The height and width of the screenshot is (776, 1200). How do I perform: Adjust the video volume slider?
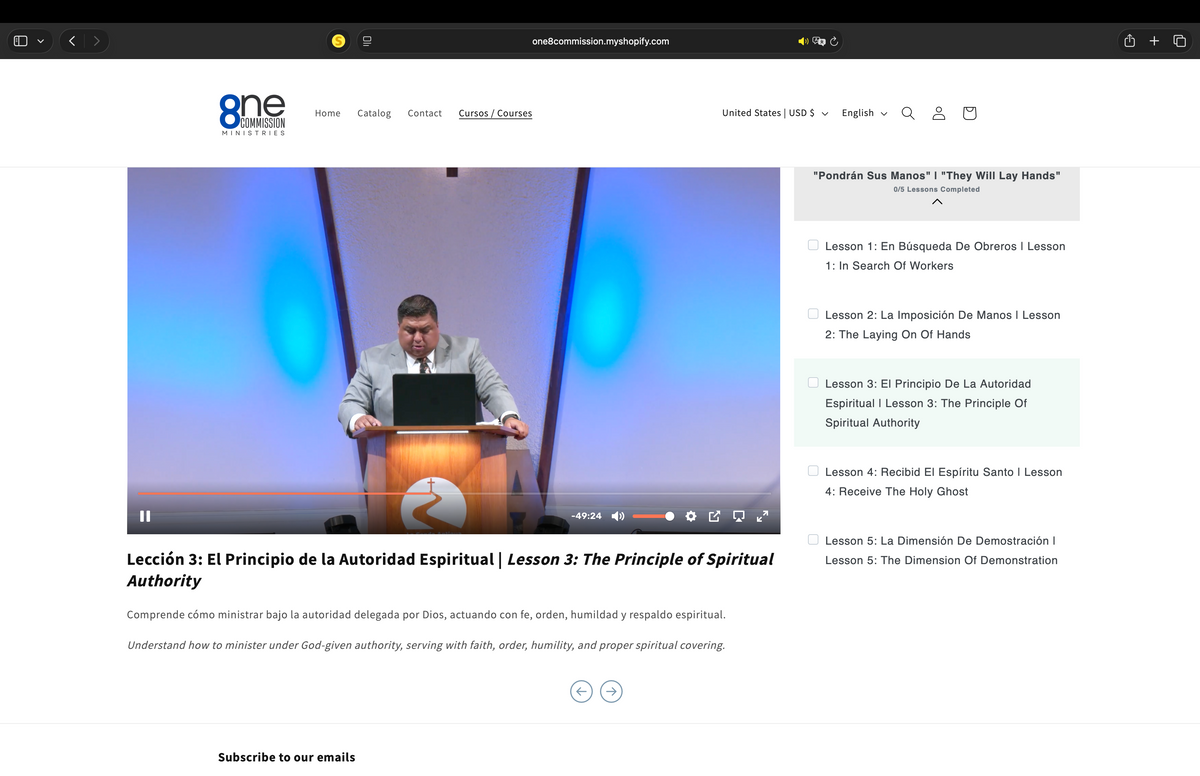coord(653,516)
